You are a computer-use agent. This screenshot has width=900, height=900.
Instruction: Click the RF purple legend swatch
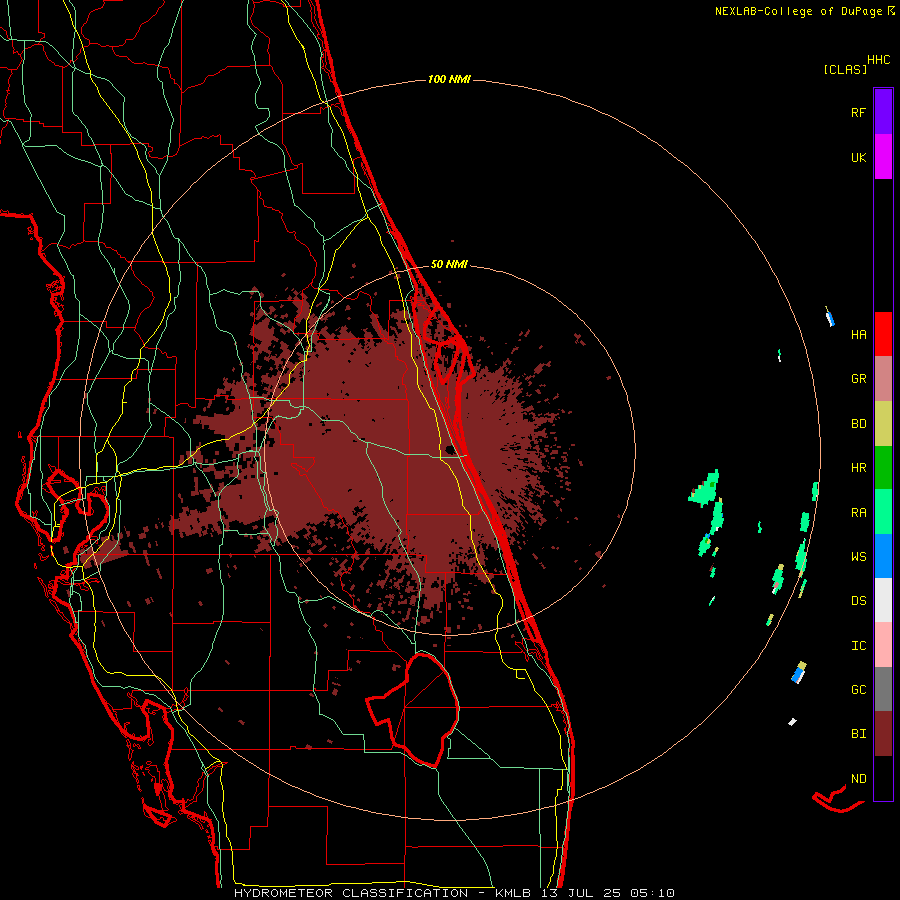(x=883, y=112)
